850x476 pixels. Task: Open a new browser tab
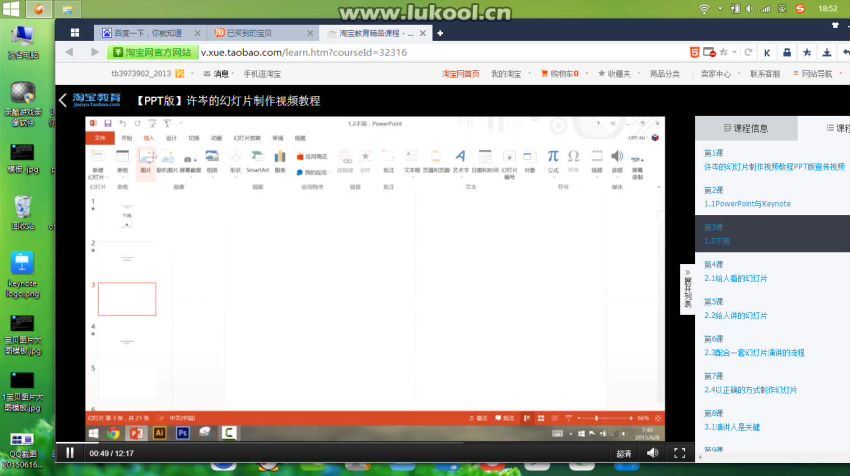(x=440, y=33)
